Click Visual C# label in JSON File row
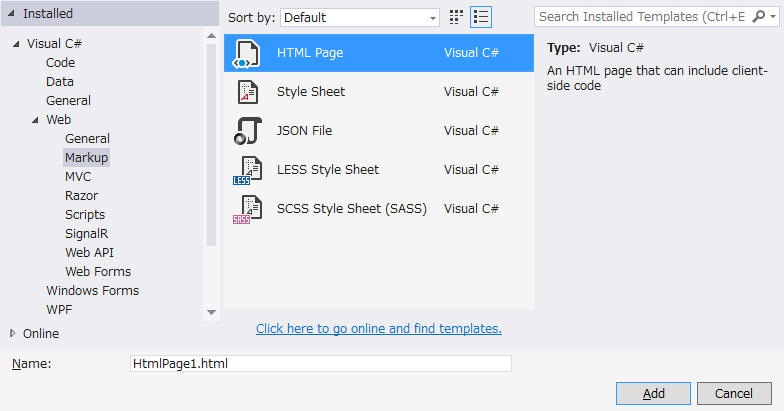 tap(471, 130)
